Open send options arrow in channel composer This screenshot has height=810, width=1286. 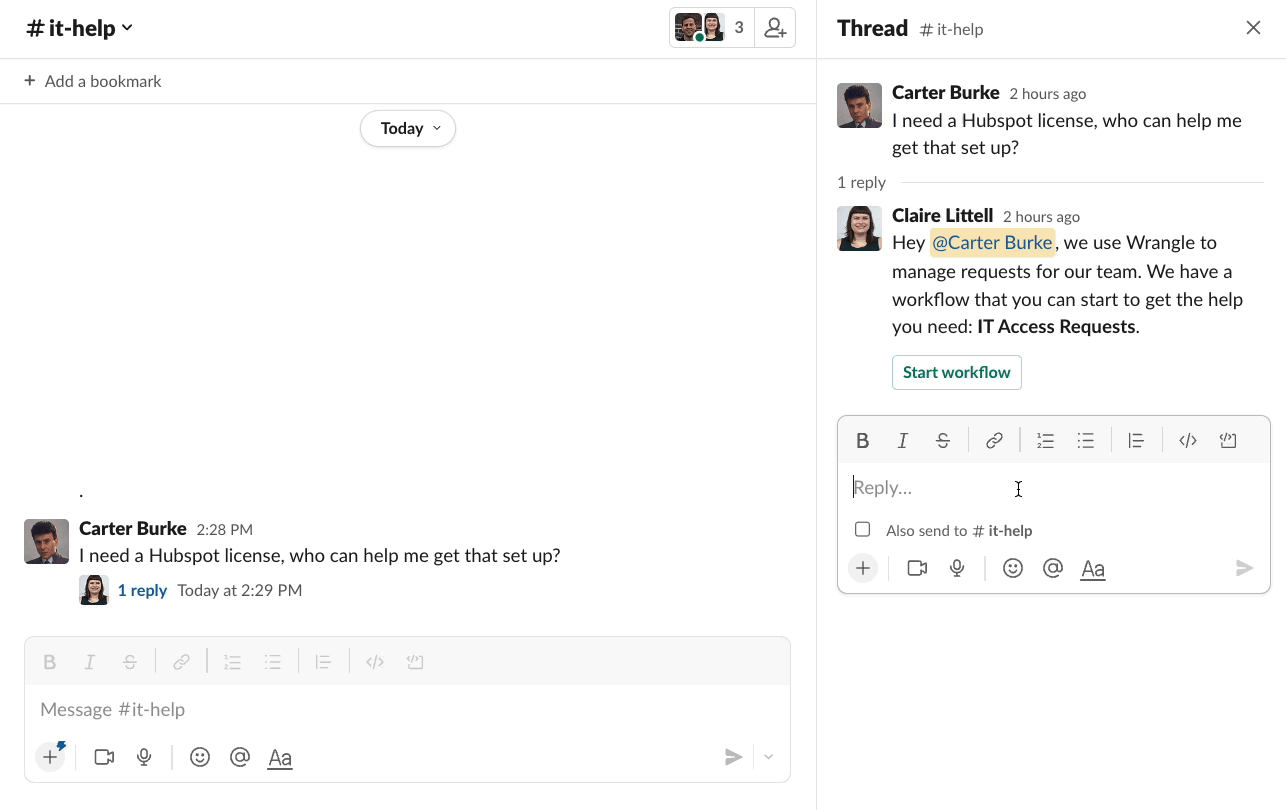[768, 758]
